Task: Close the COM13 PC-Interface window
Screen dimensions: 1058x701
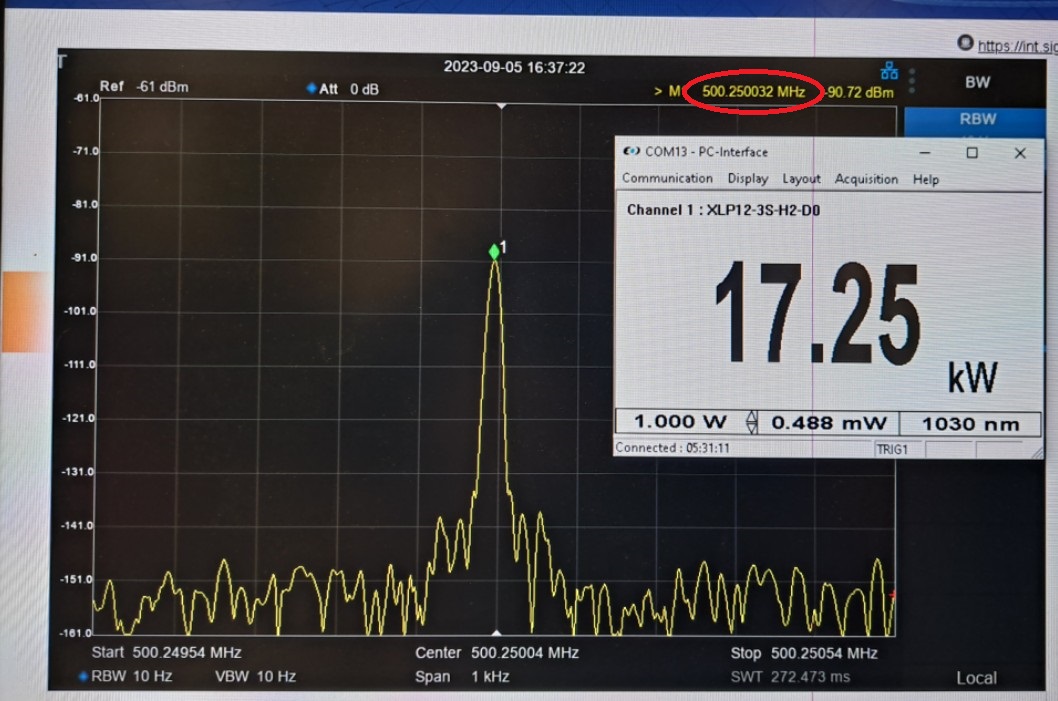Action: (x=1019, y=153)
